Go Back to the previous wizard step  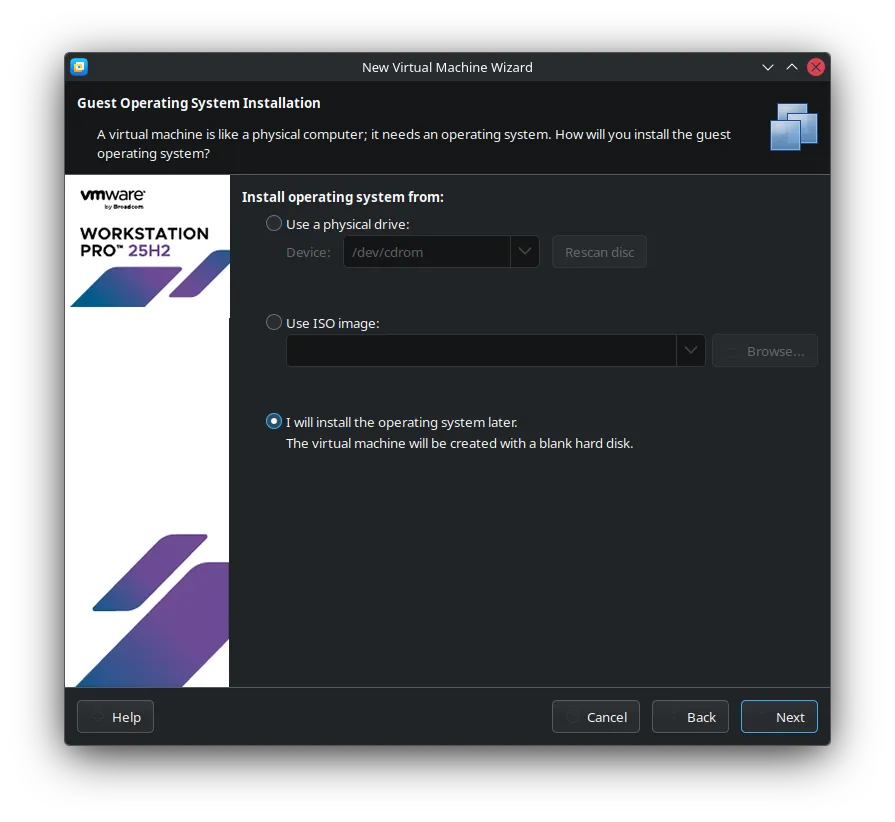(690, 717)
